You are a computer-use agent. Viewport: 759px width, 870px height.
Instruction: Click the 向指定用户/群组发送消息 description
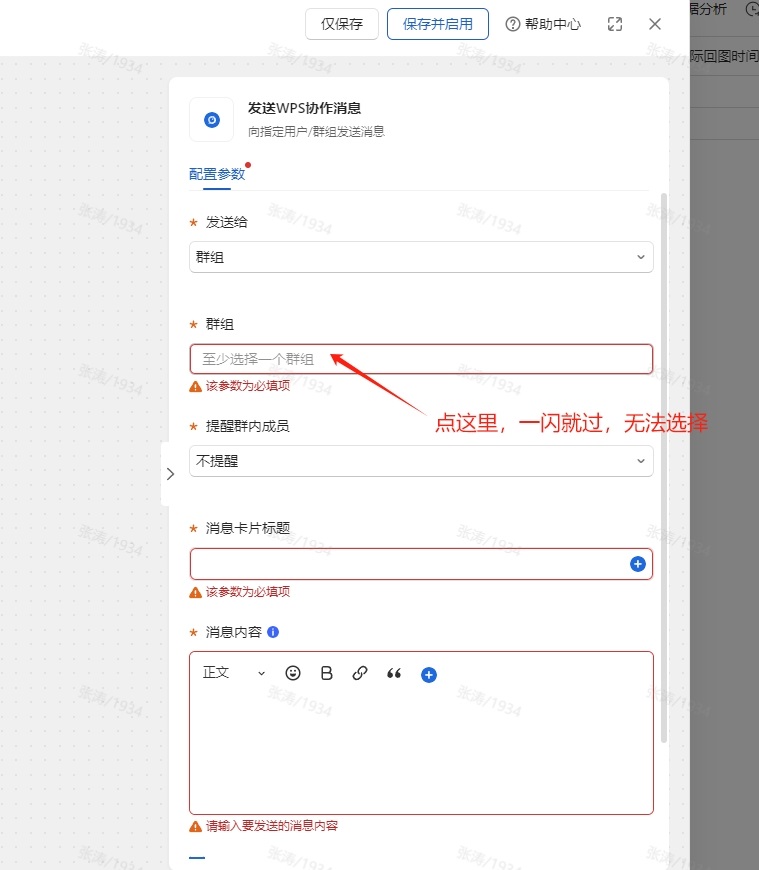tap(316, 131)
